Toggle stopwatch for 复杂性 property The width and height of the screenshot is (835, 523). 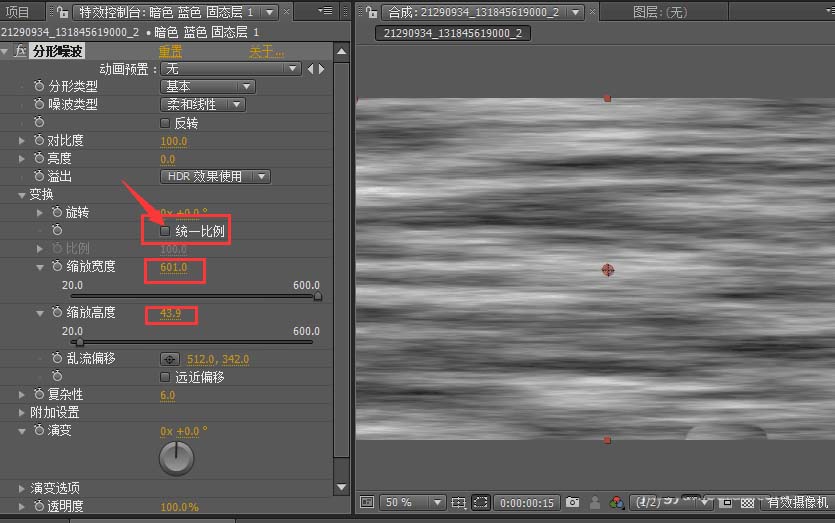pos(39,394)
